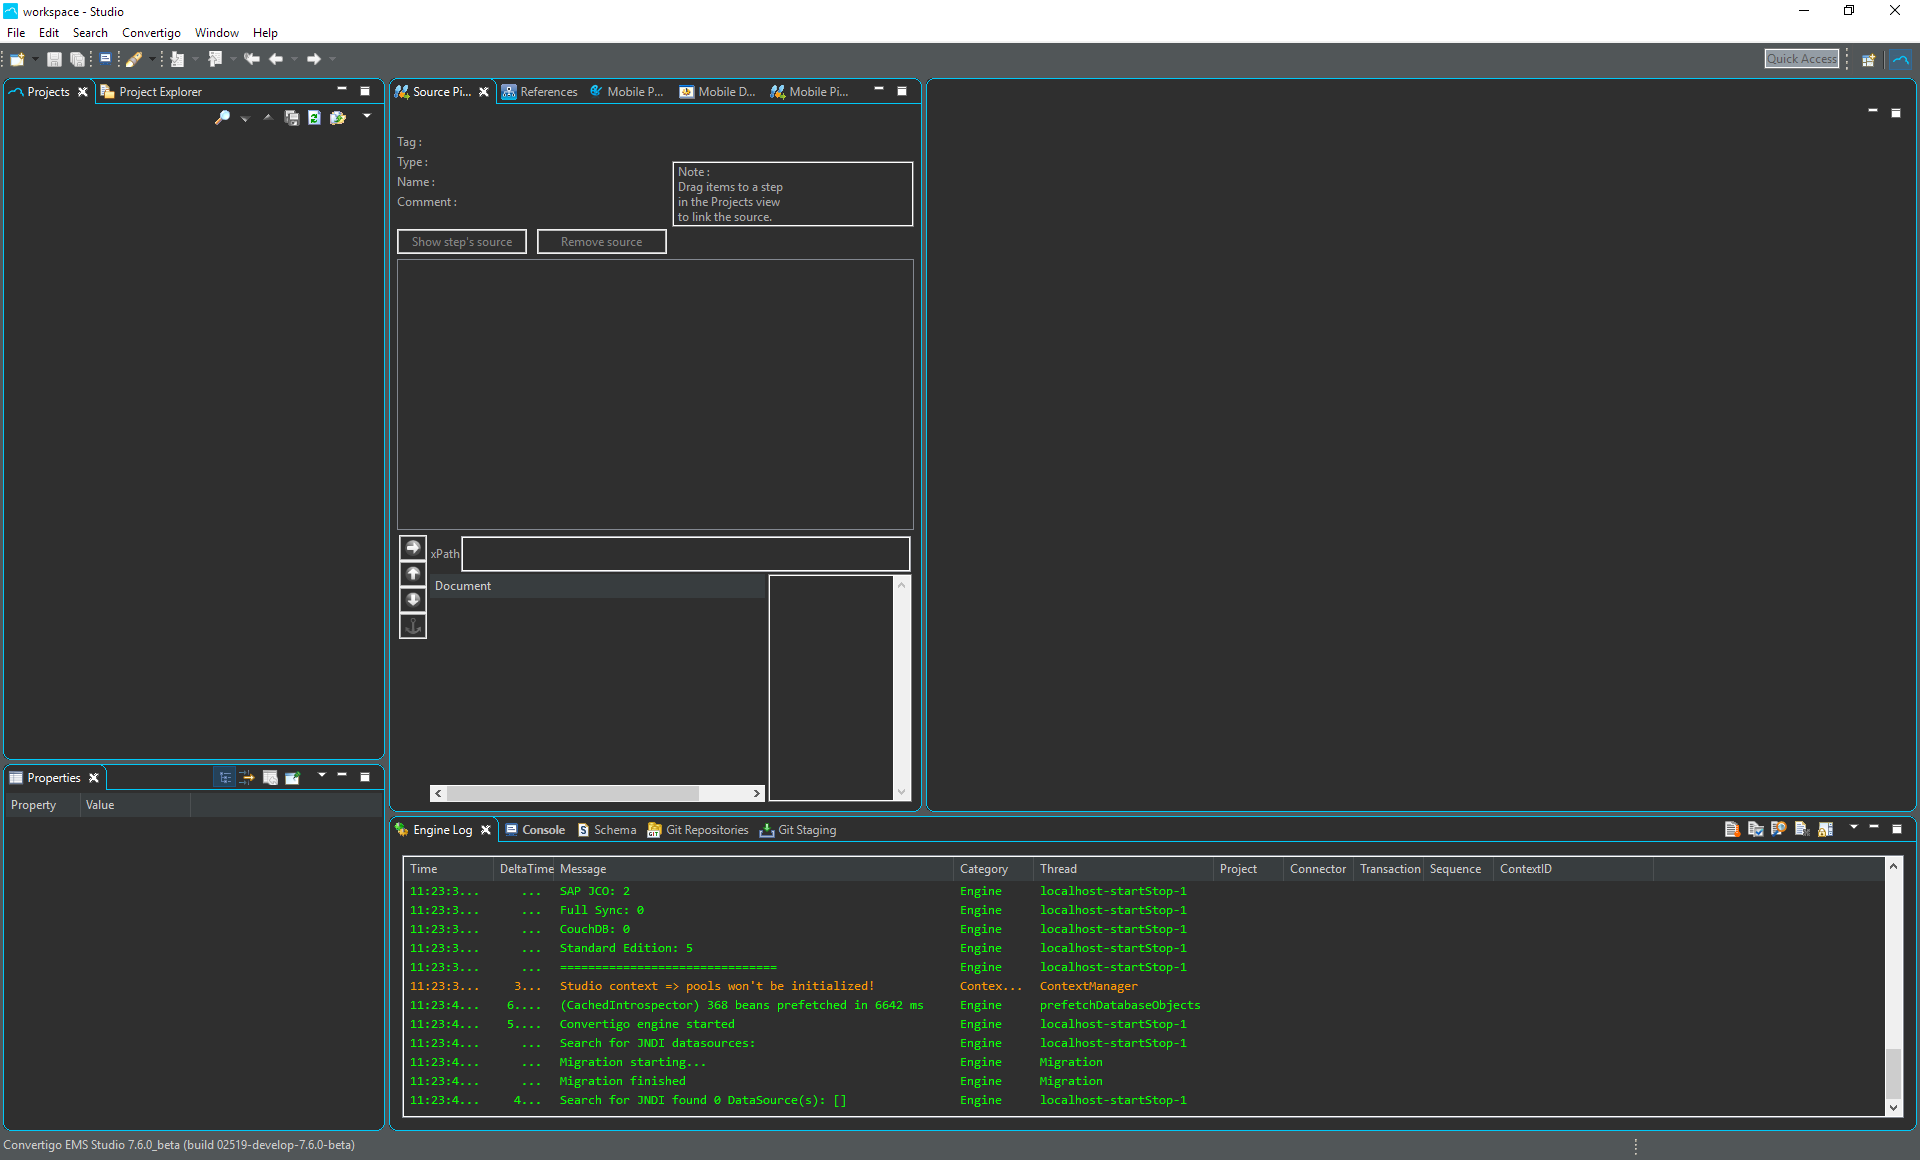Image resolution: width=1920 pixels, height=1160 pixels.
Task: Toggle scroll lock in Engine Log toolbar
Action: 1825,829
